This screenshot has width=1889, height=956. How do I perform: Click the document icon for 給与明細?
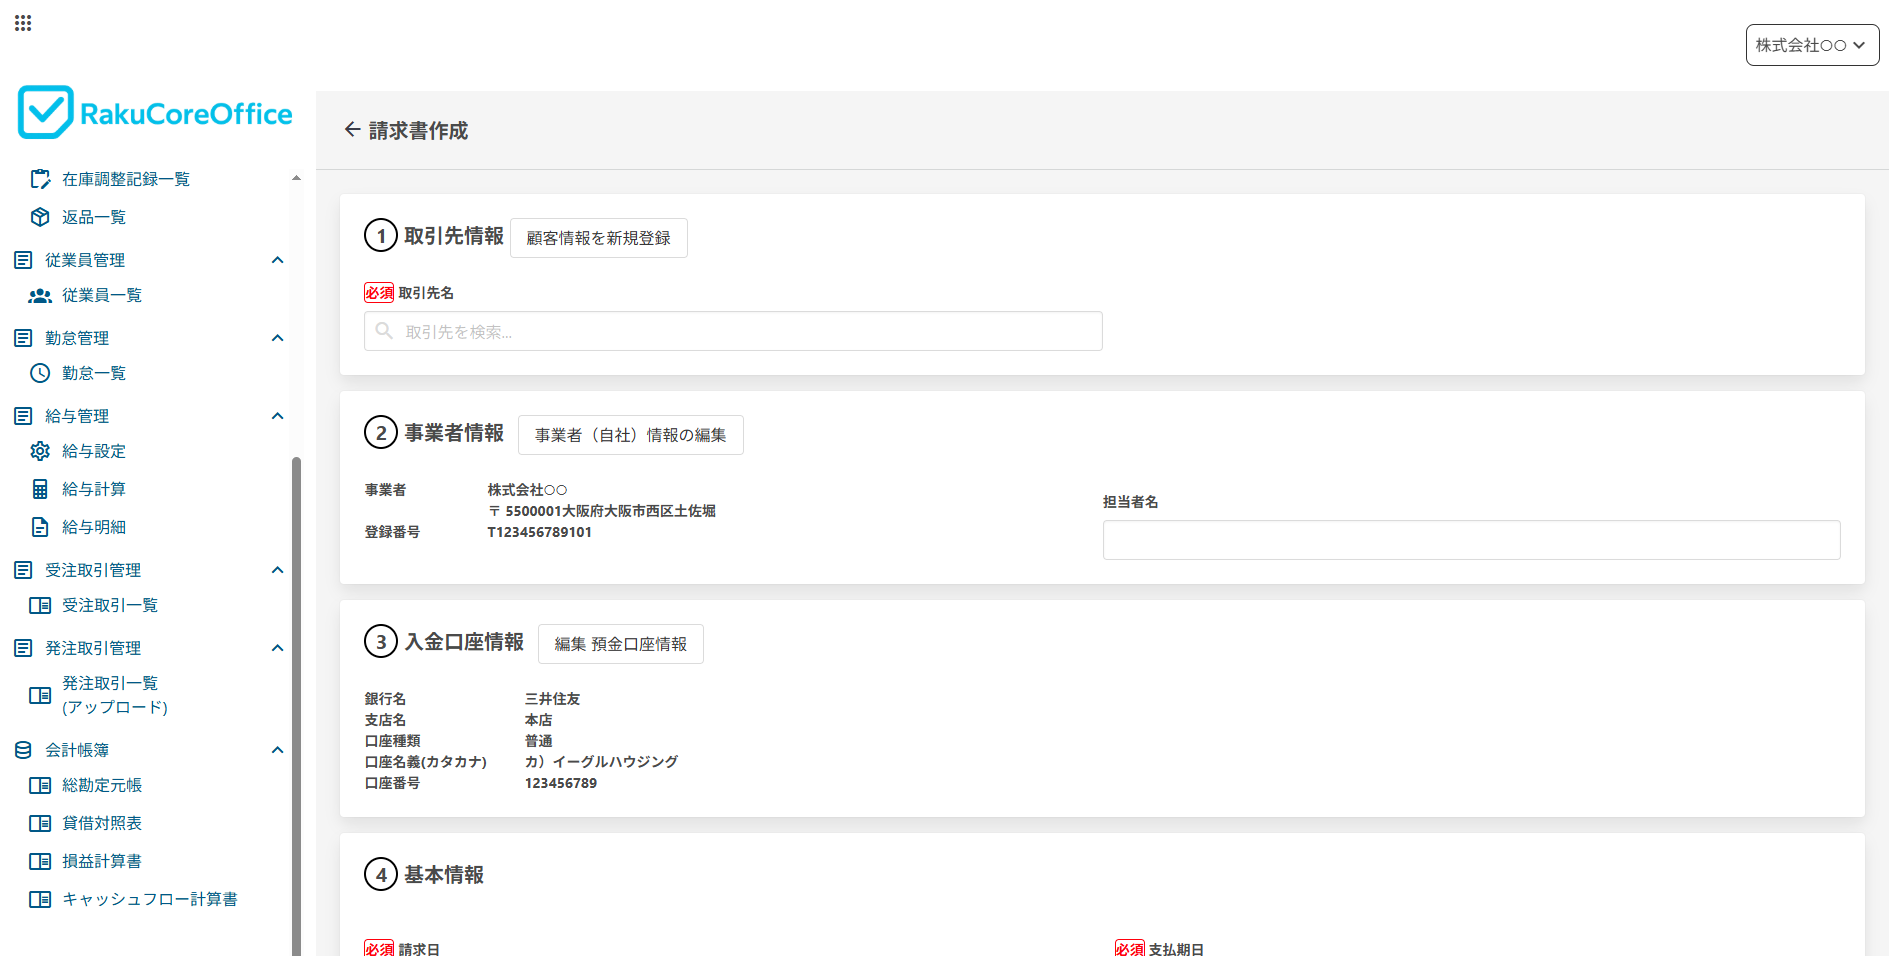pos(40,527)
